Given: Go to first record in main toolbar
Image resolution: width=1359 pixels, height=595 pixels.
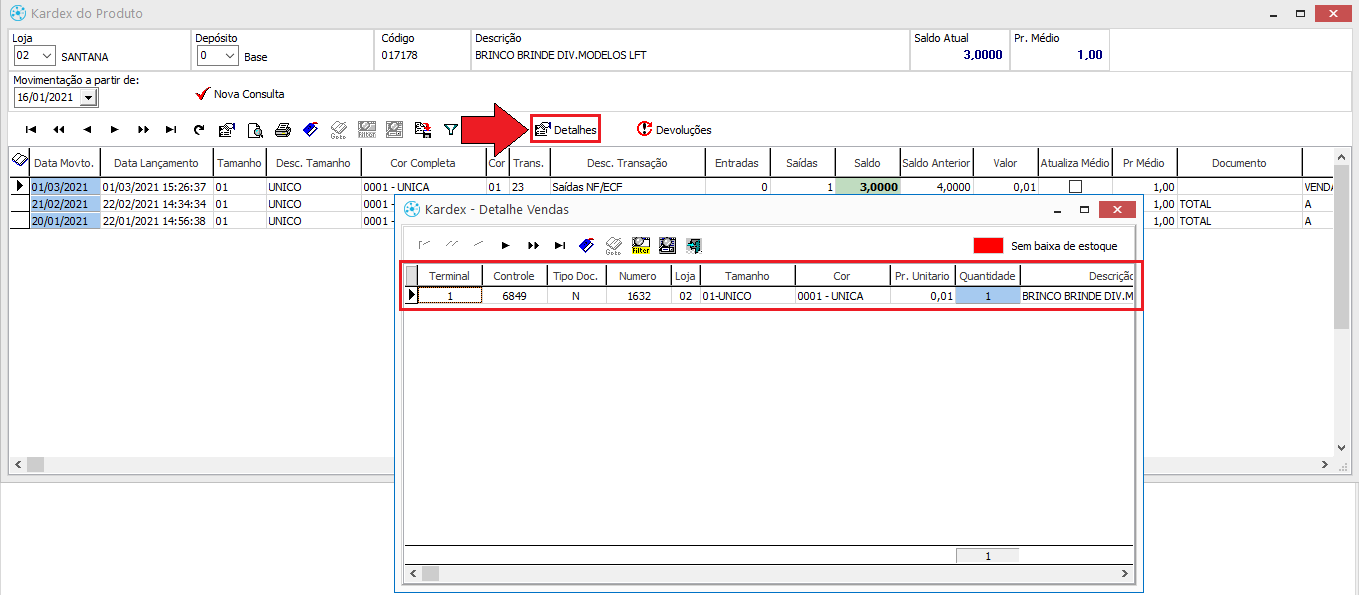Looking at the screenshot, I should [x=31, y=130].
